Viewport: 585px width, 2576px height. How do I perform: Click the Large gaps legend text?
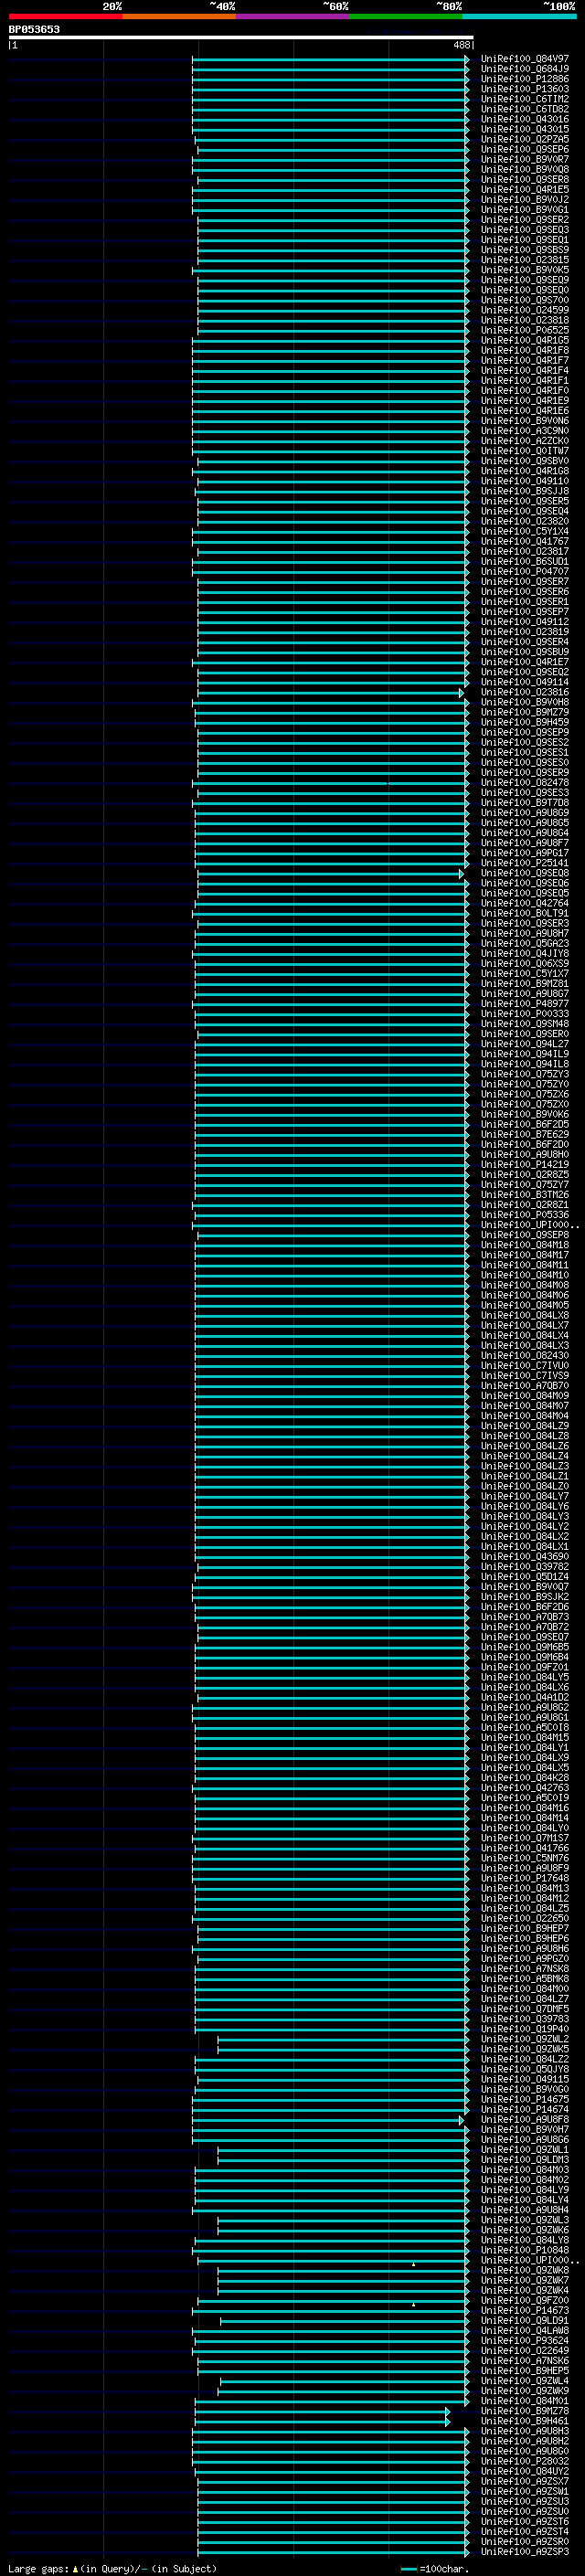point(112,2568)
